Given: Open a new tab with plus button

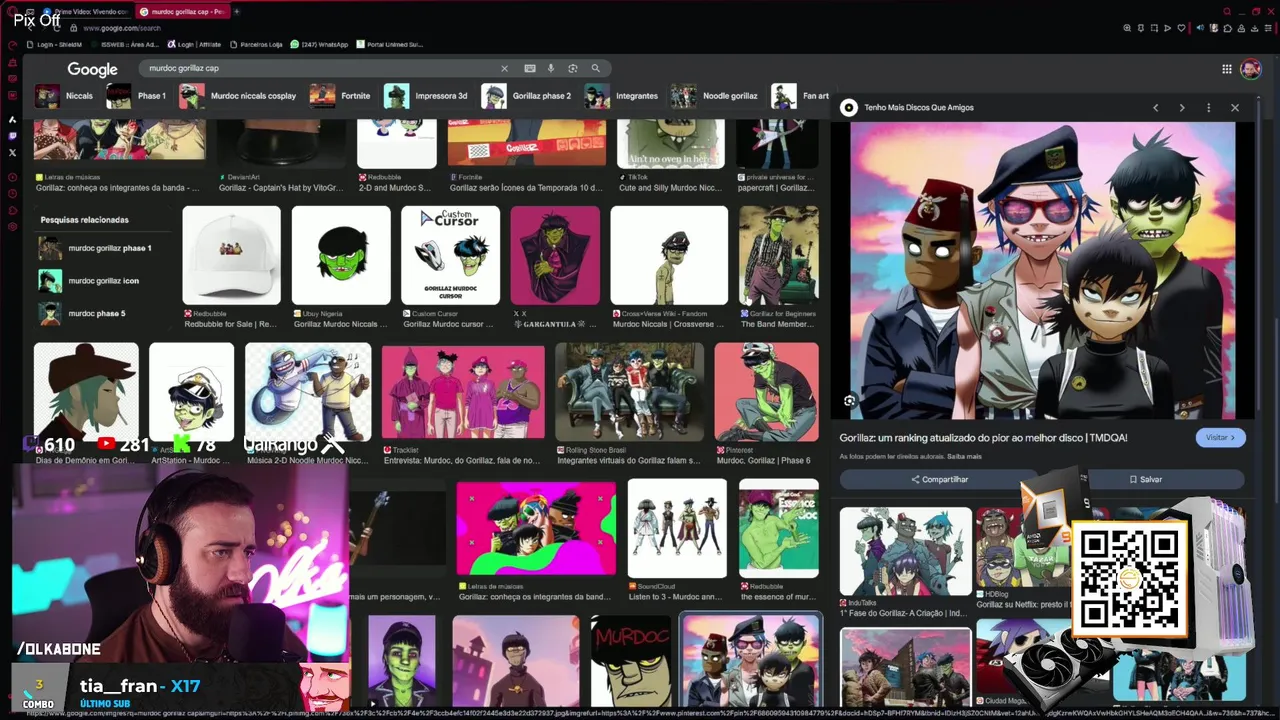Looking at the screenshot, I should (237, 12).
